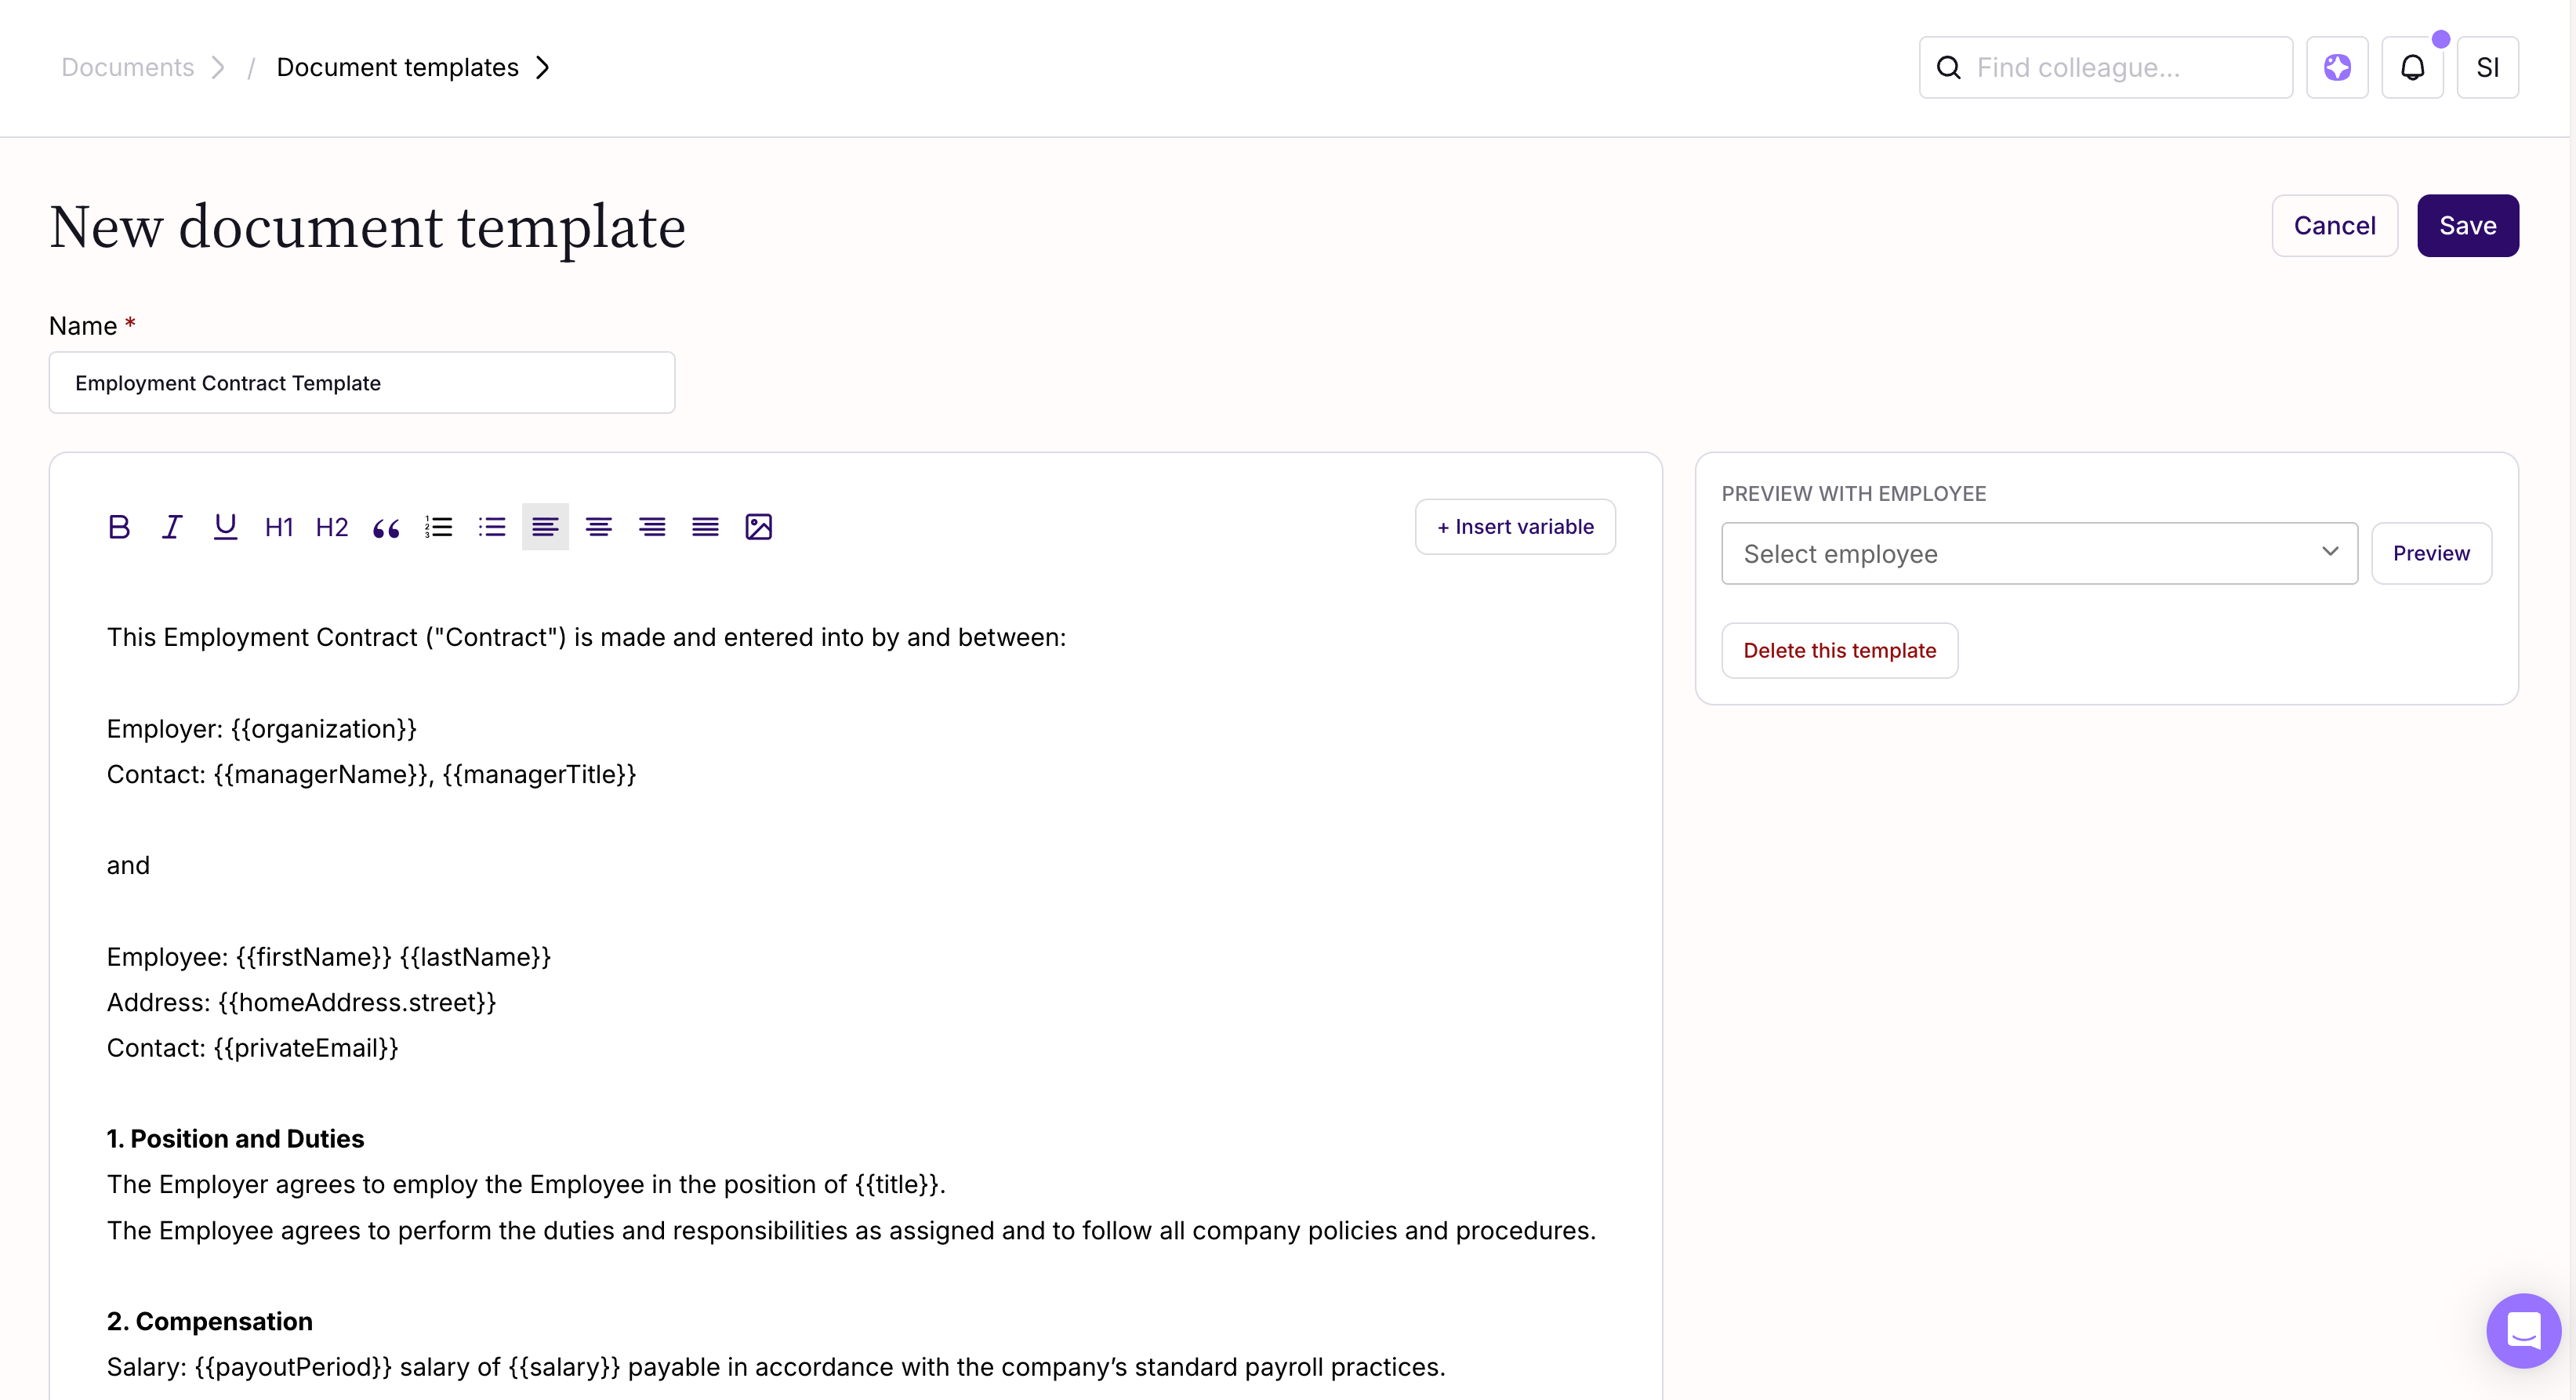The height and width of the screenshot is (1400, 2576).
Task: Save the new document template
Action: [2467, 226]
